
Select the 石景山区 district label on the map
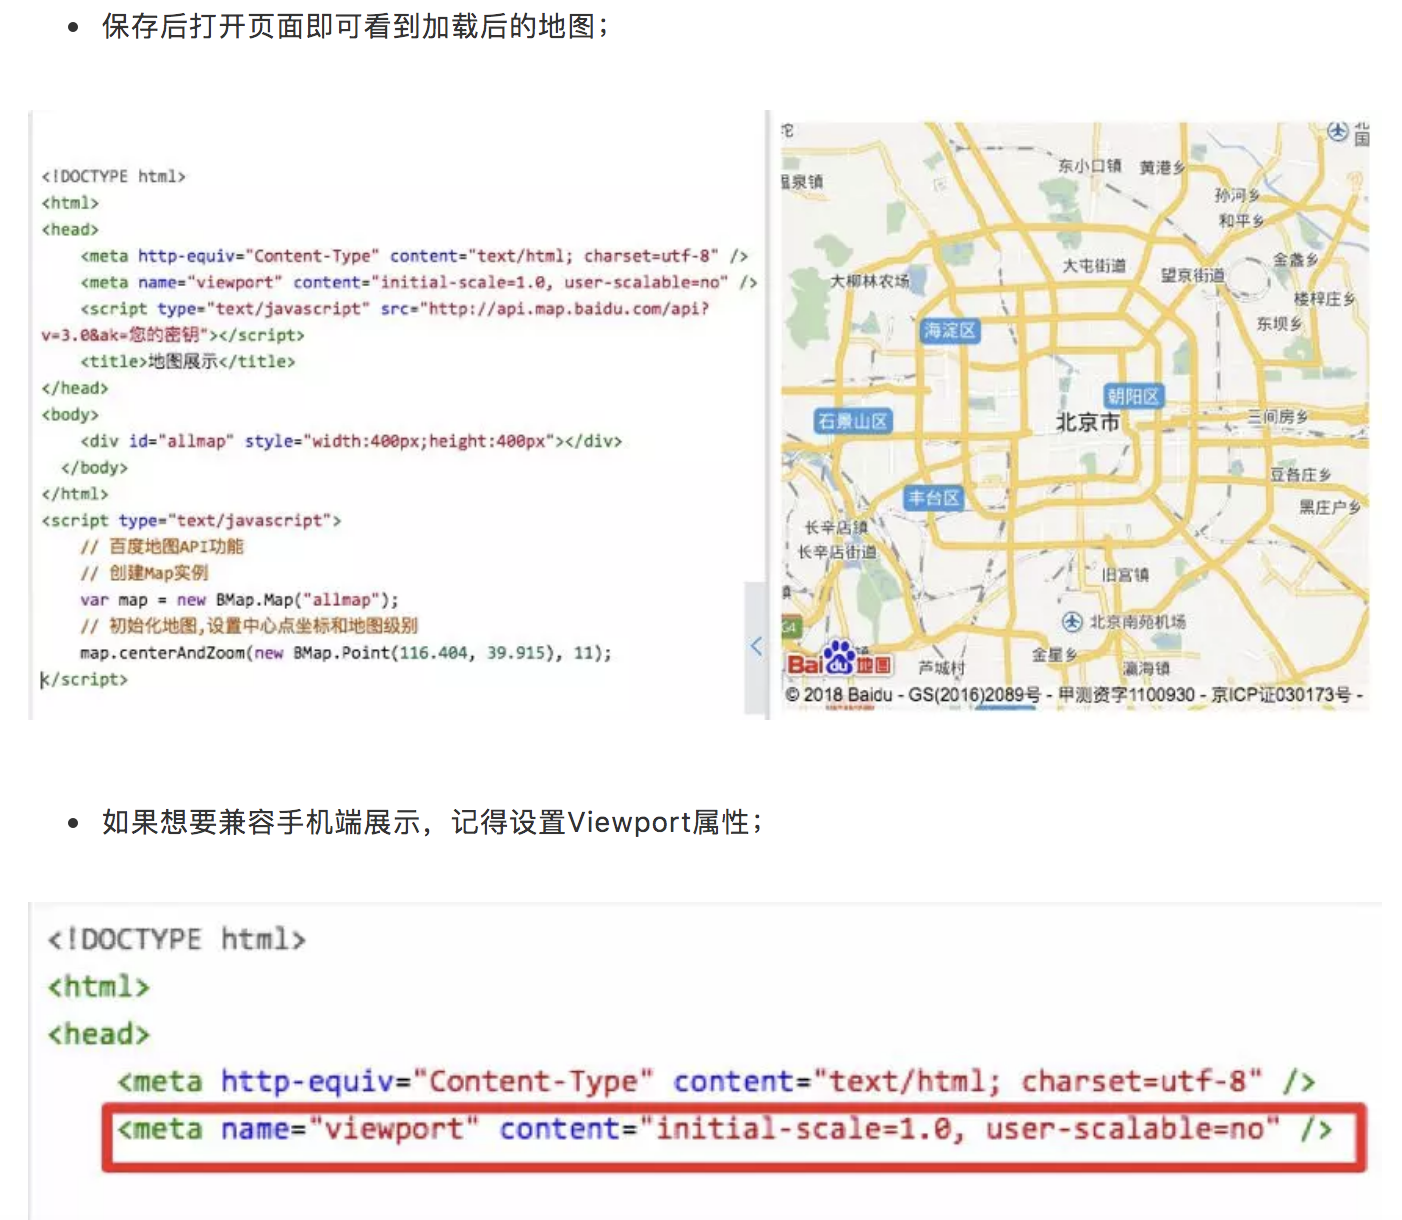pyautogui.click(x=853, y=421)
